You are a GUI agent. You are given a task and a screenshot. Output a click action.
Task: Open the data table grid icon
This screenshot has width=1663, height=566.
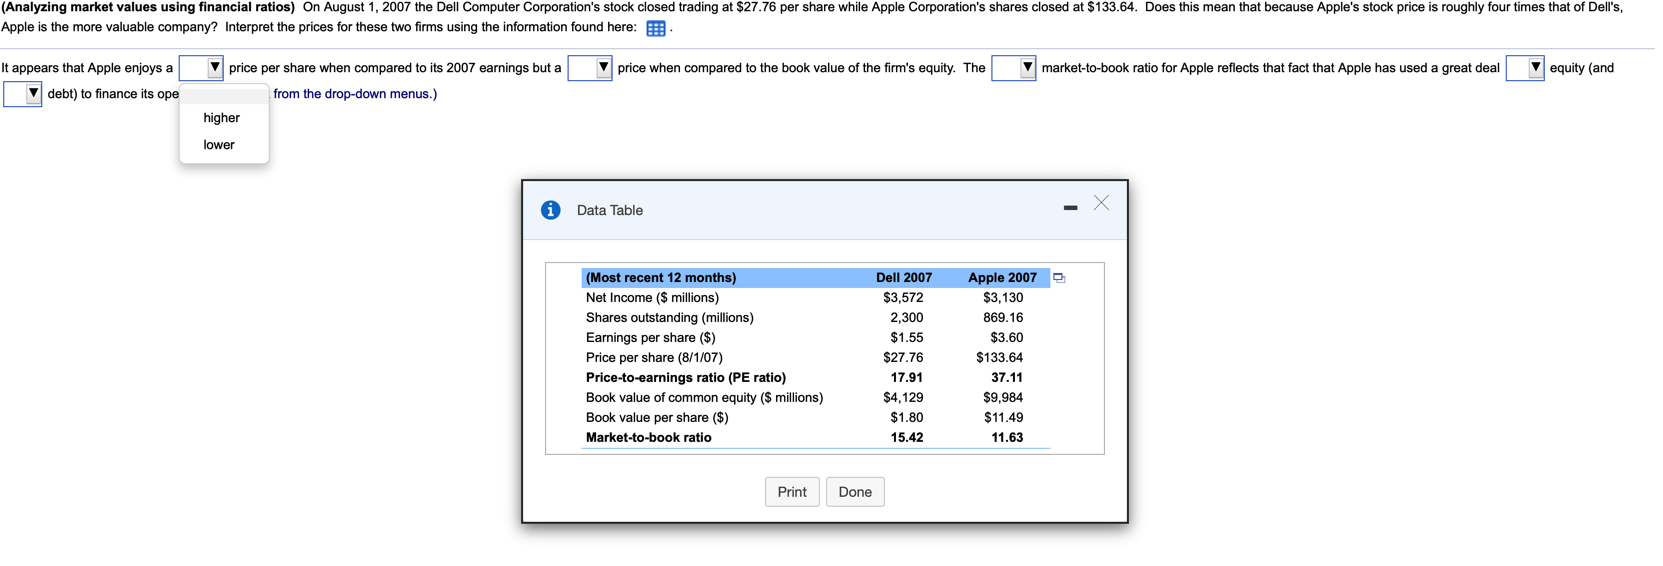pos(656,28)
